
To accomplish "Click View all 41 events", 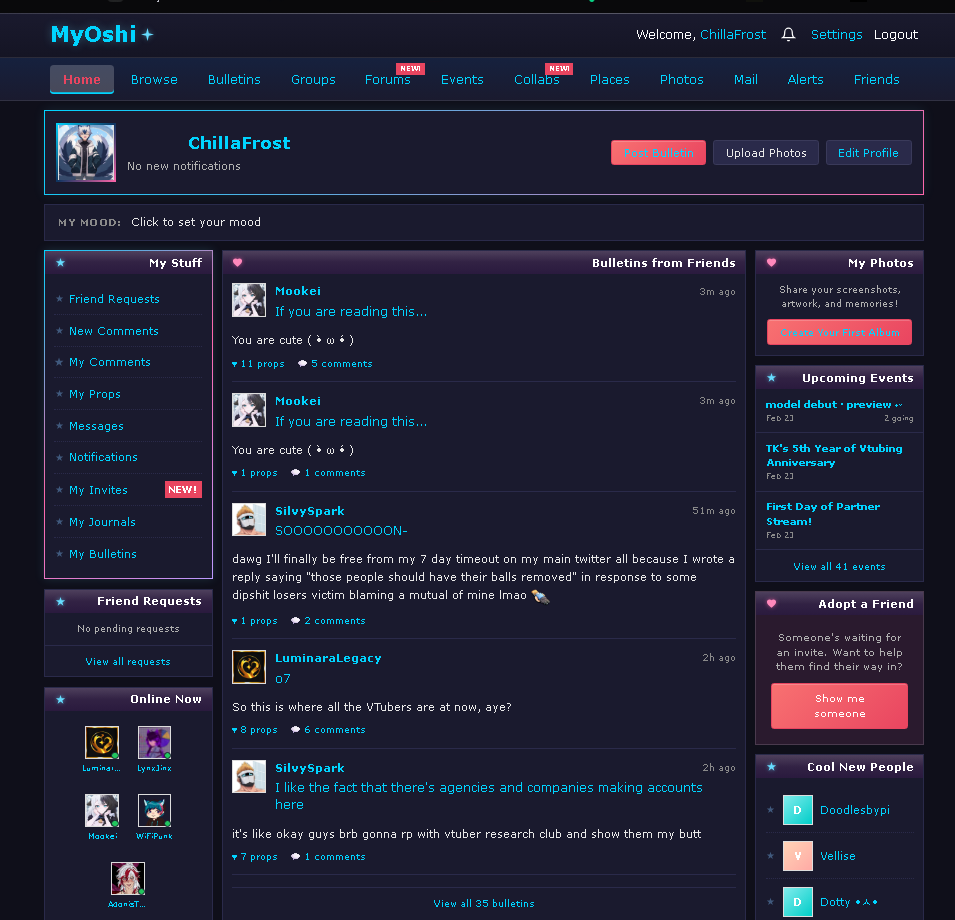I will (839, 567).
